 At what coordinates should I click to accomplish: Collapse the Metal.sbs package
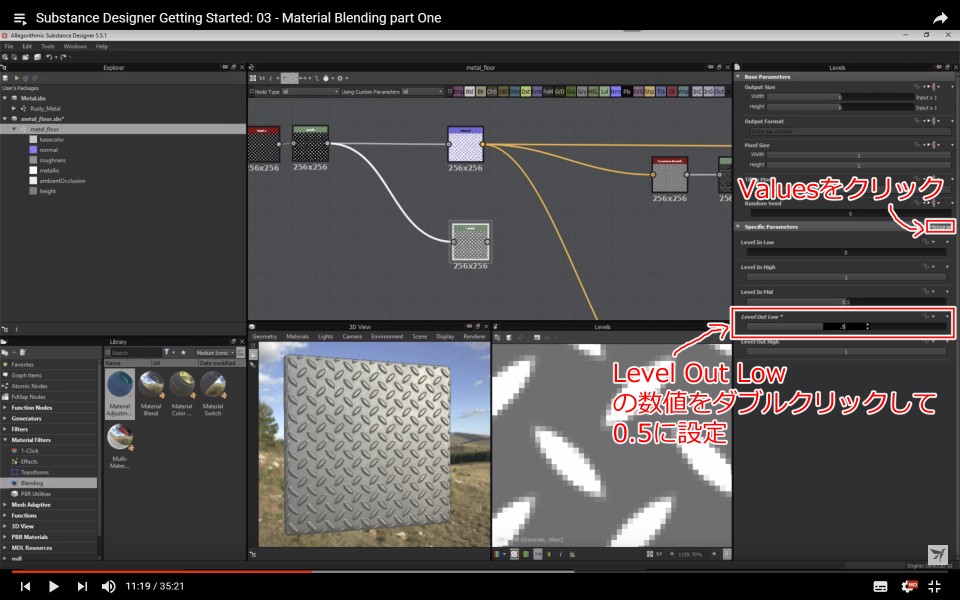pos(5,98)
